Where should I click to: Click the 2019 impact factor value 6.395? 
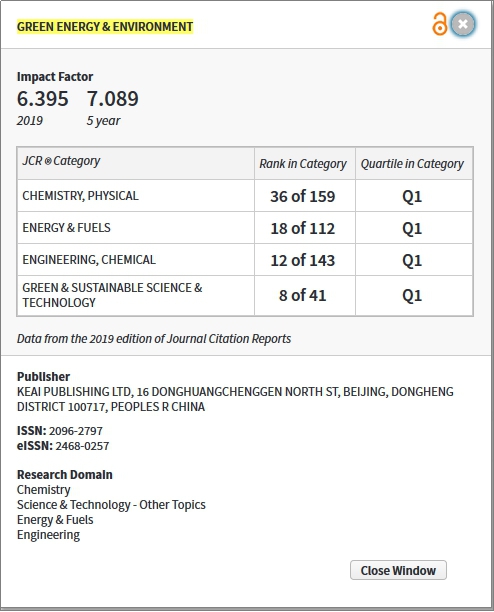click(x=43, y=98)
